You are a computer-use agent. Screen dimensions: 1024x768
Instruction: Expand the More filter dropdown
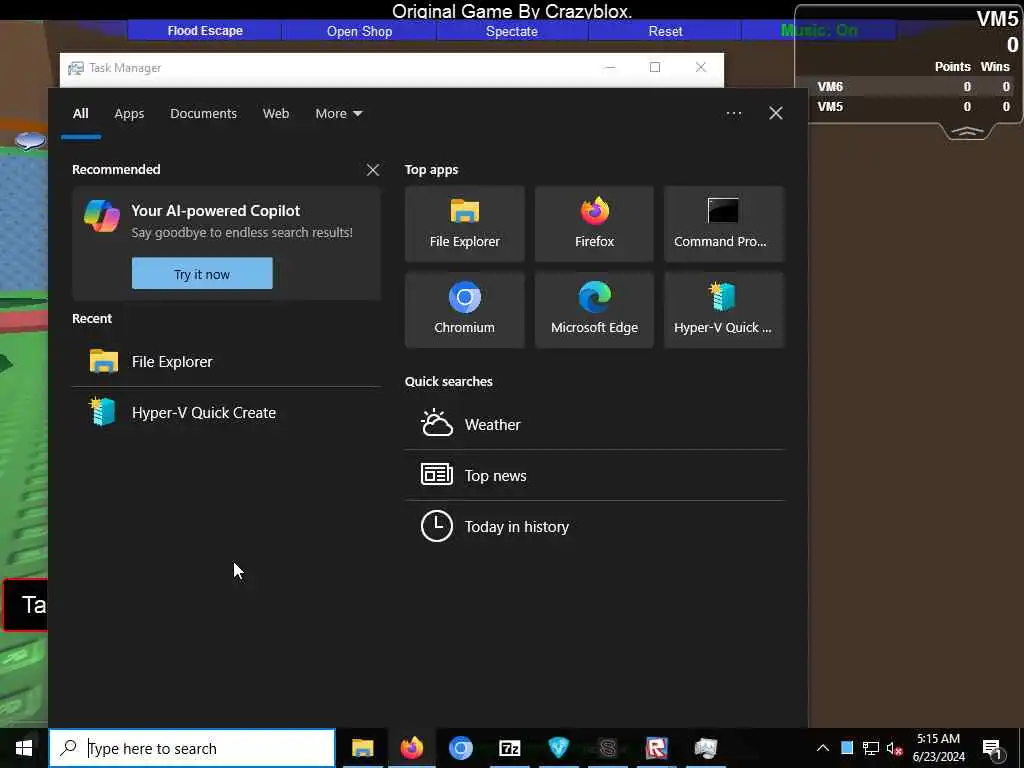[x=338, y=114]
